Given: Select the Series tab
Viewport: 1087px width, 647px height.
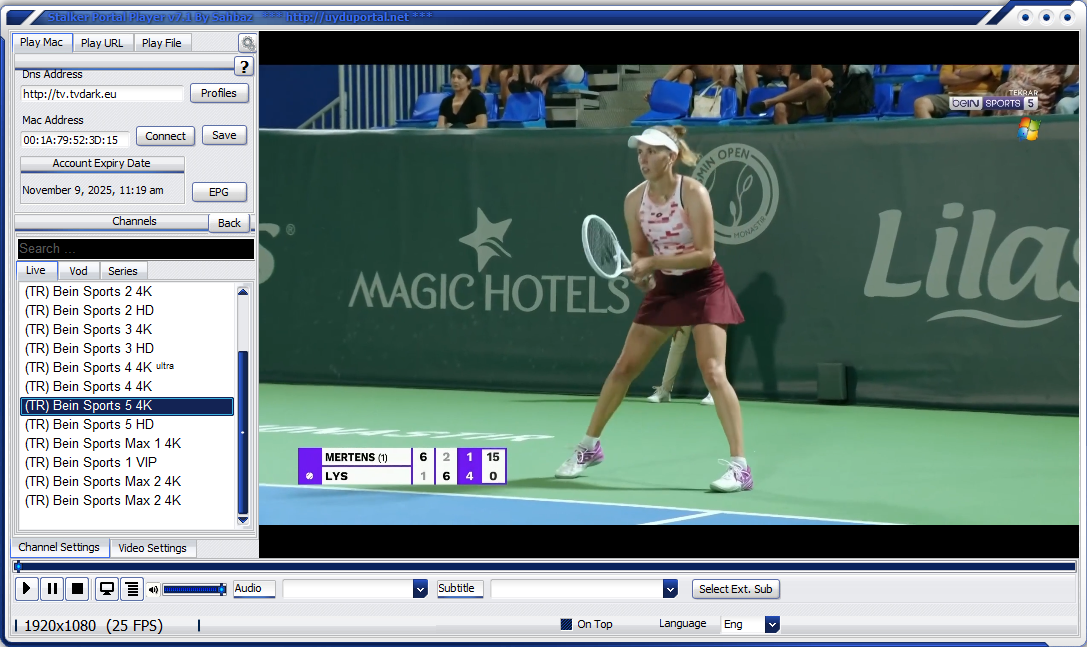Looking at the screenshot, I should (x=123, y=271).
